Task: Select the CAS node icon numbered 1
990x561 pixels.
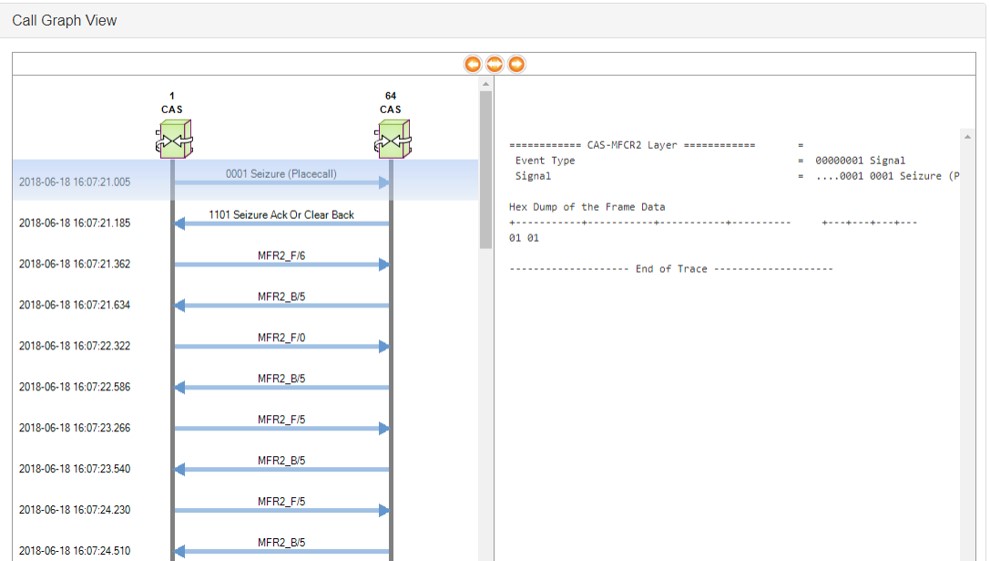Action: (174, 139)
